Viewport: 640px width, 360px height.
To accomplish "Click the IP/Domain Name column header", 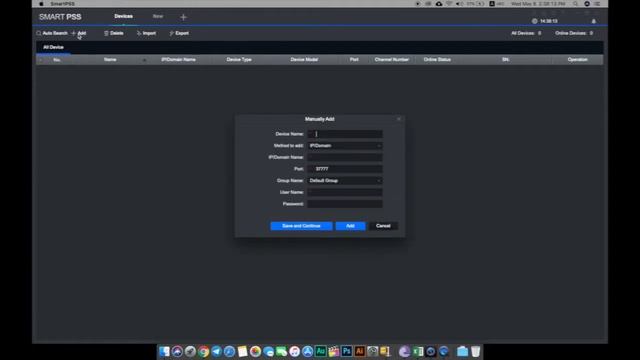I will 178,60.
